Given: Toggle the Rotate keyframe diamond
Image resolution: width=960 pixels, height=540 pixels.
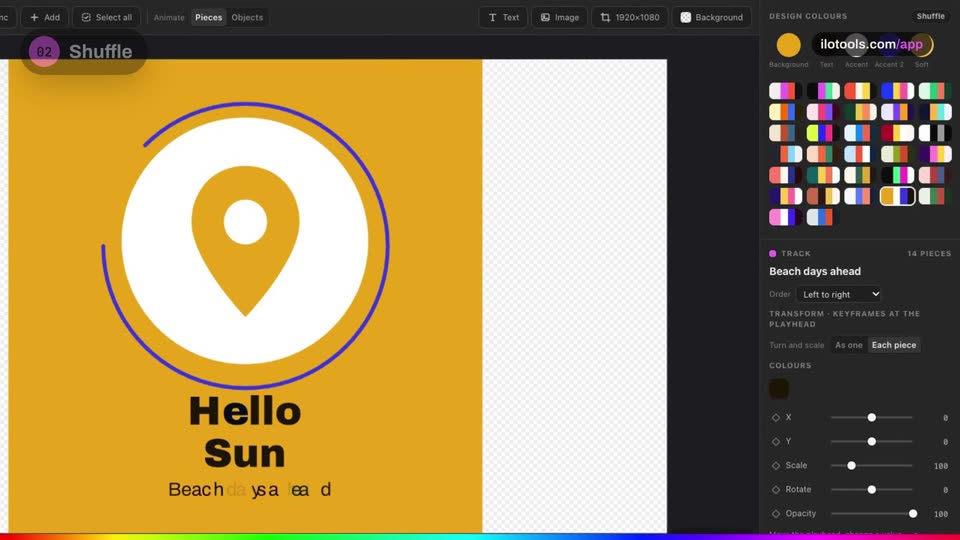Looking at the screenshot, I should click(x=776, y=490).
